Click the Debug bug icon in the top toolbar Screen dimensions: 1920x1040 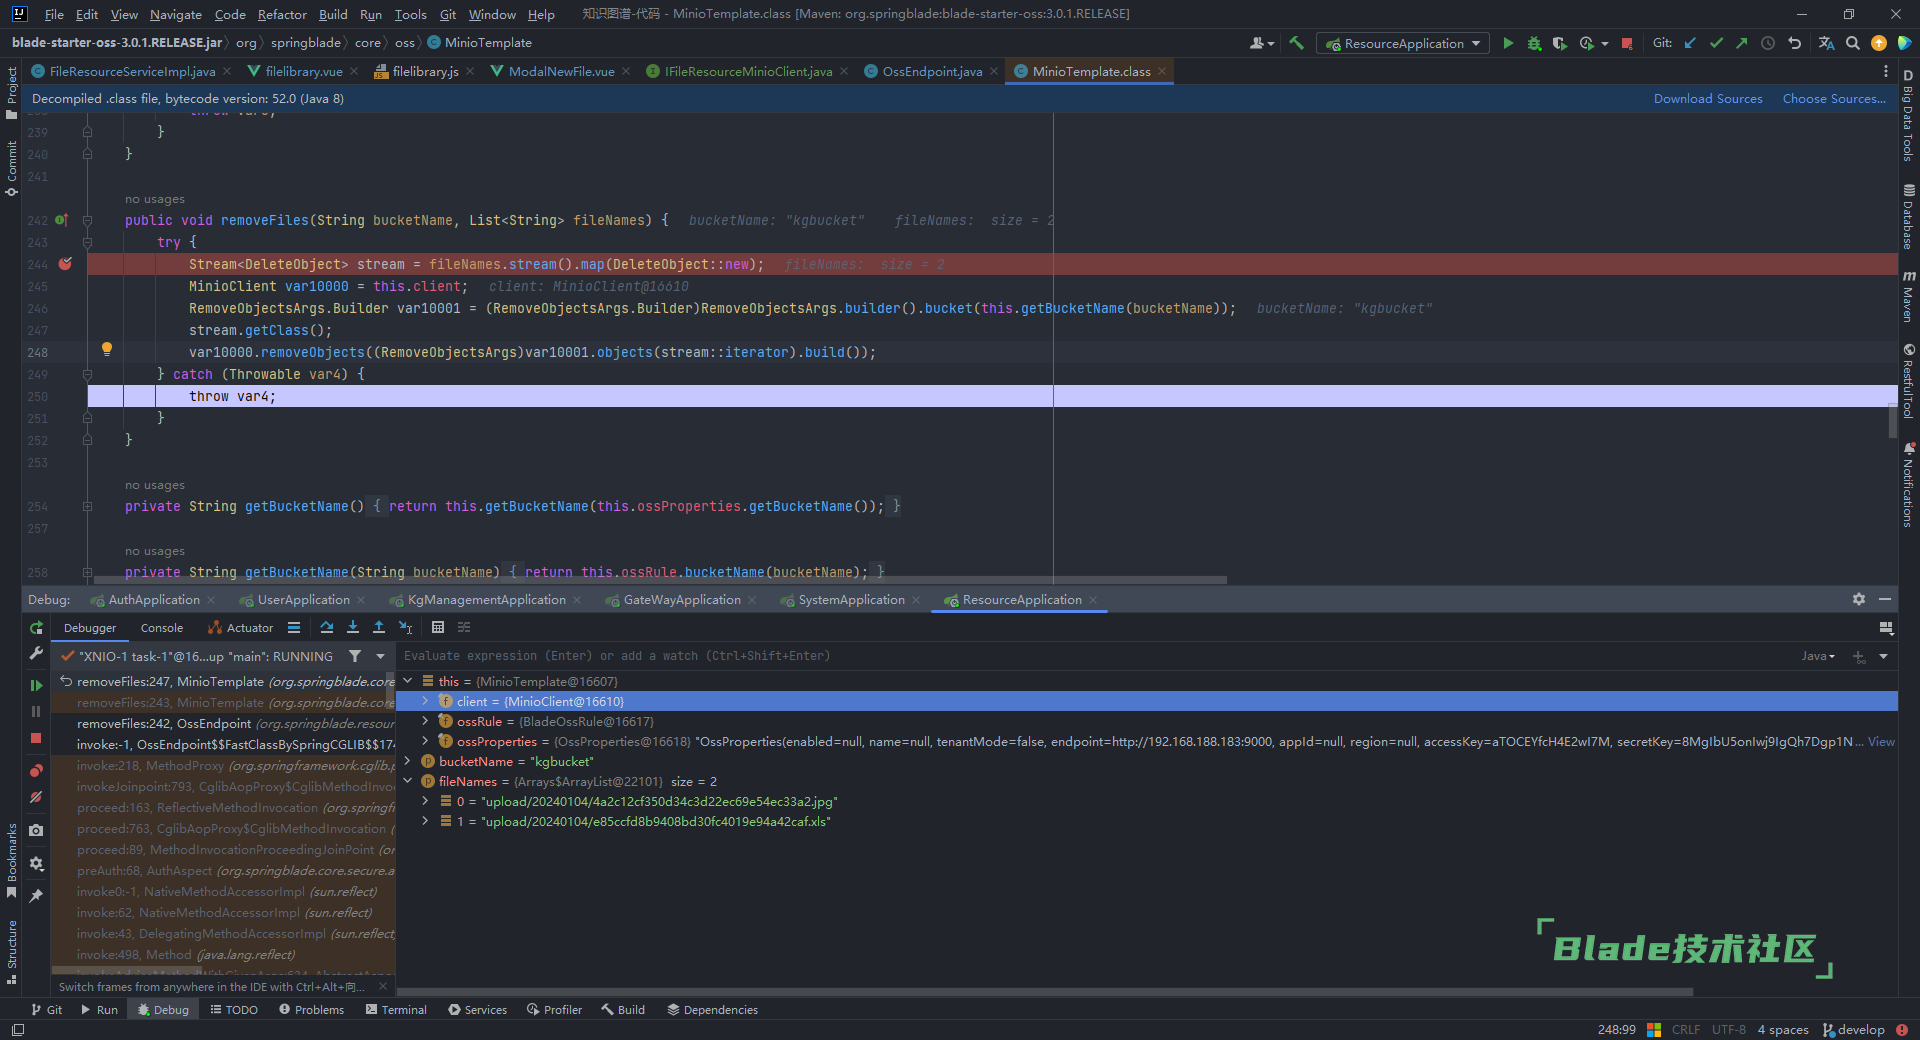1534,43
